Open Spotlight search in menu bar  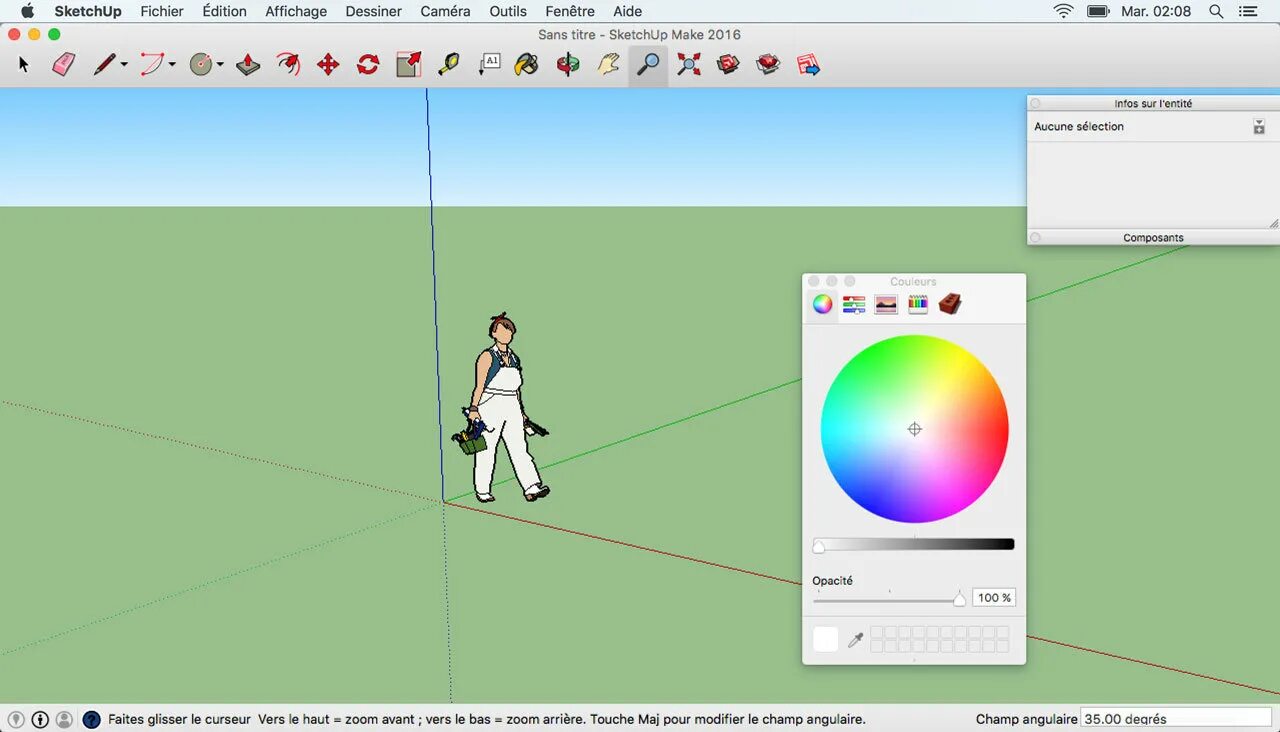(x=1216, y=11)
